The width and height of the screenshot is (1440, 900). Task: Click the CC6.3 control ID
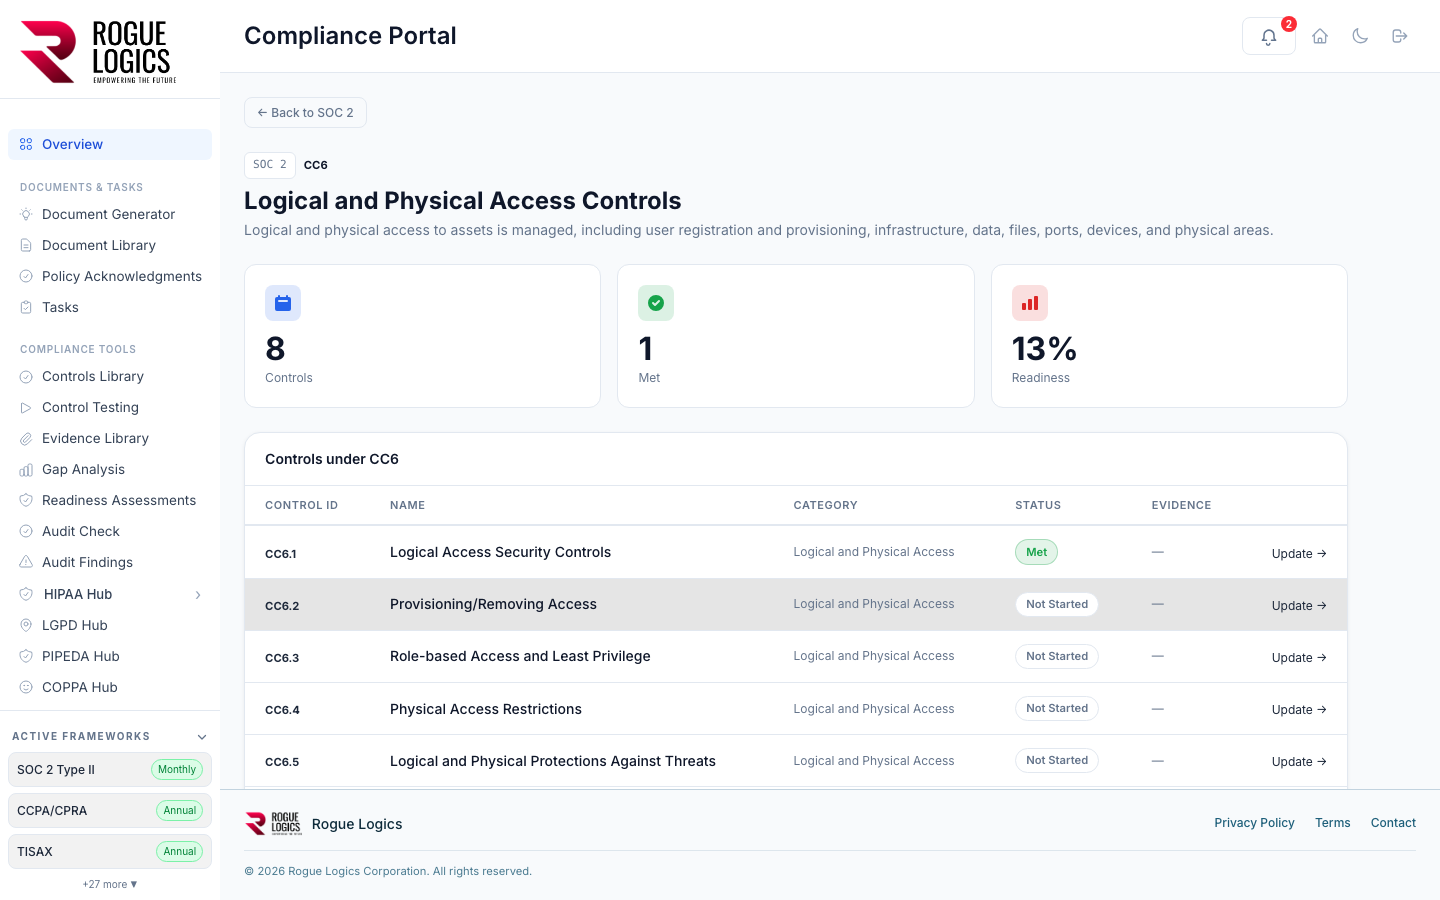coord(282,658)
